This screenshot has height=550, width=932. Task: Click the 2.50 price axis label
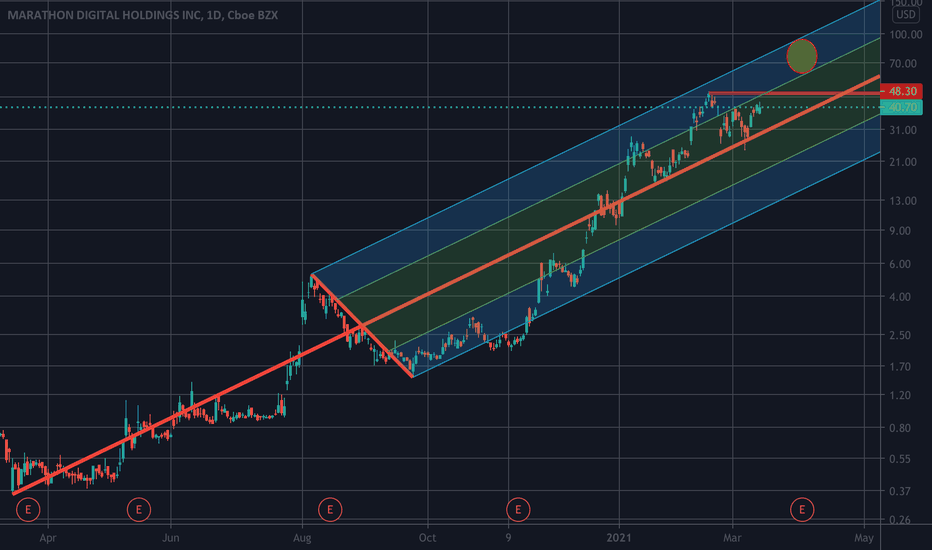(900, 335)
